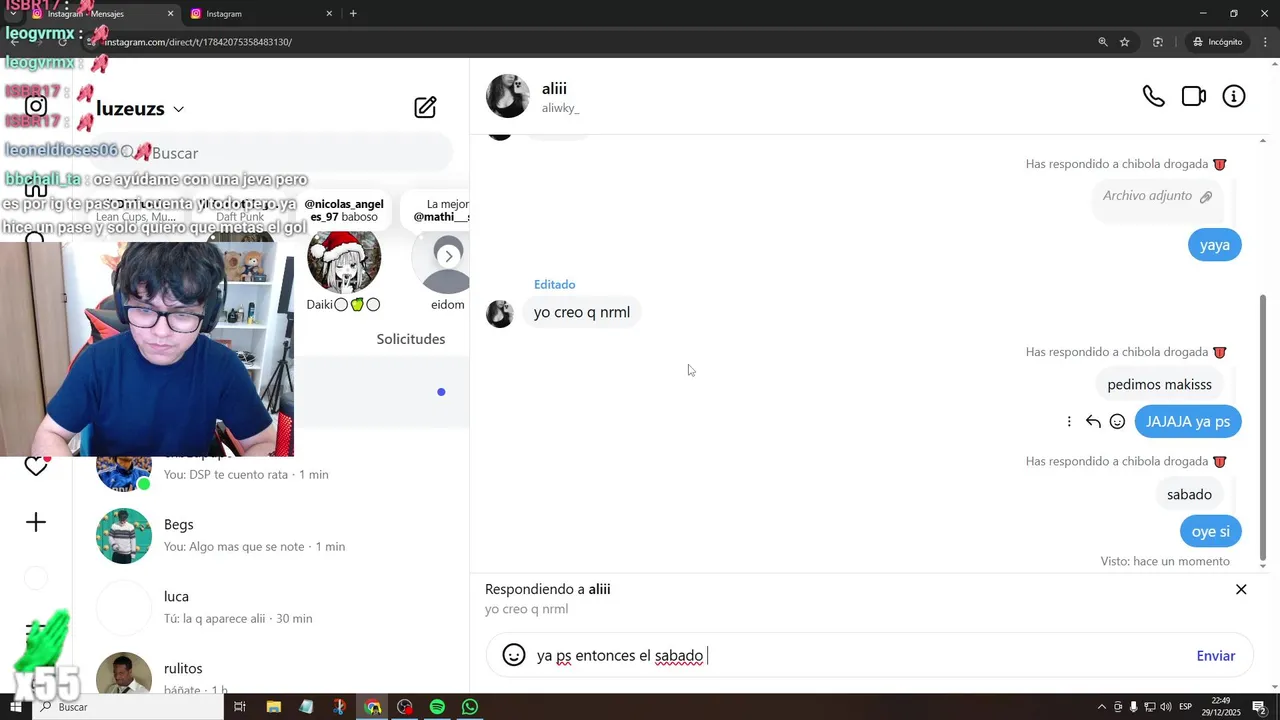Click the Chrome icon in the taskbar
This screenshot has width=1280, height=720.
(x=373, y=707)
